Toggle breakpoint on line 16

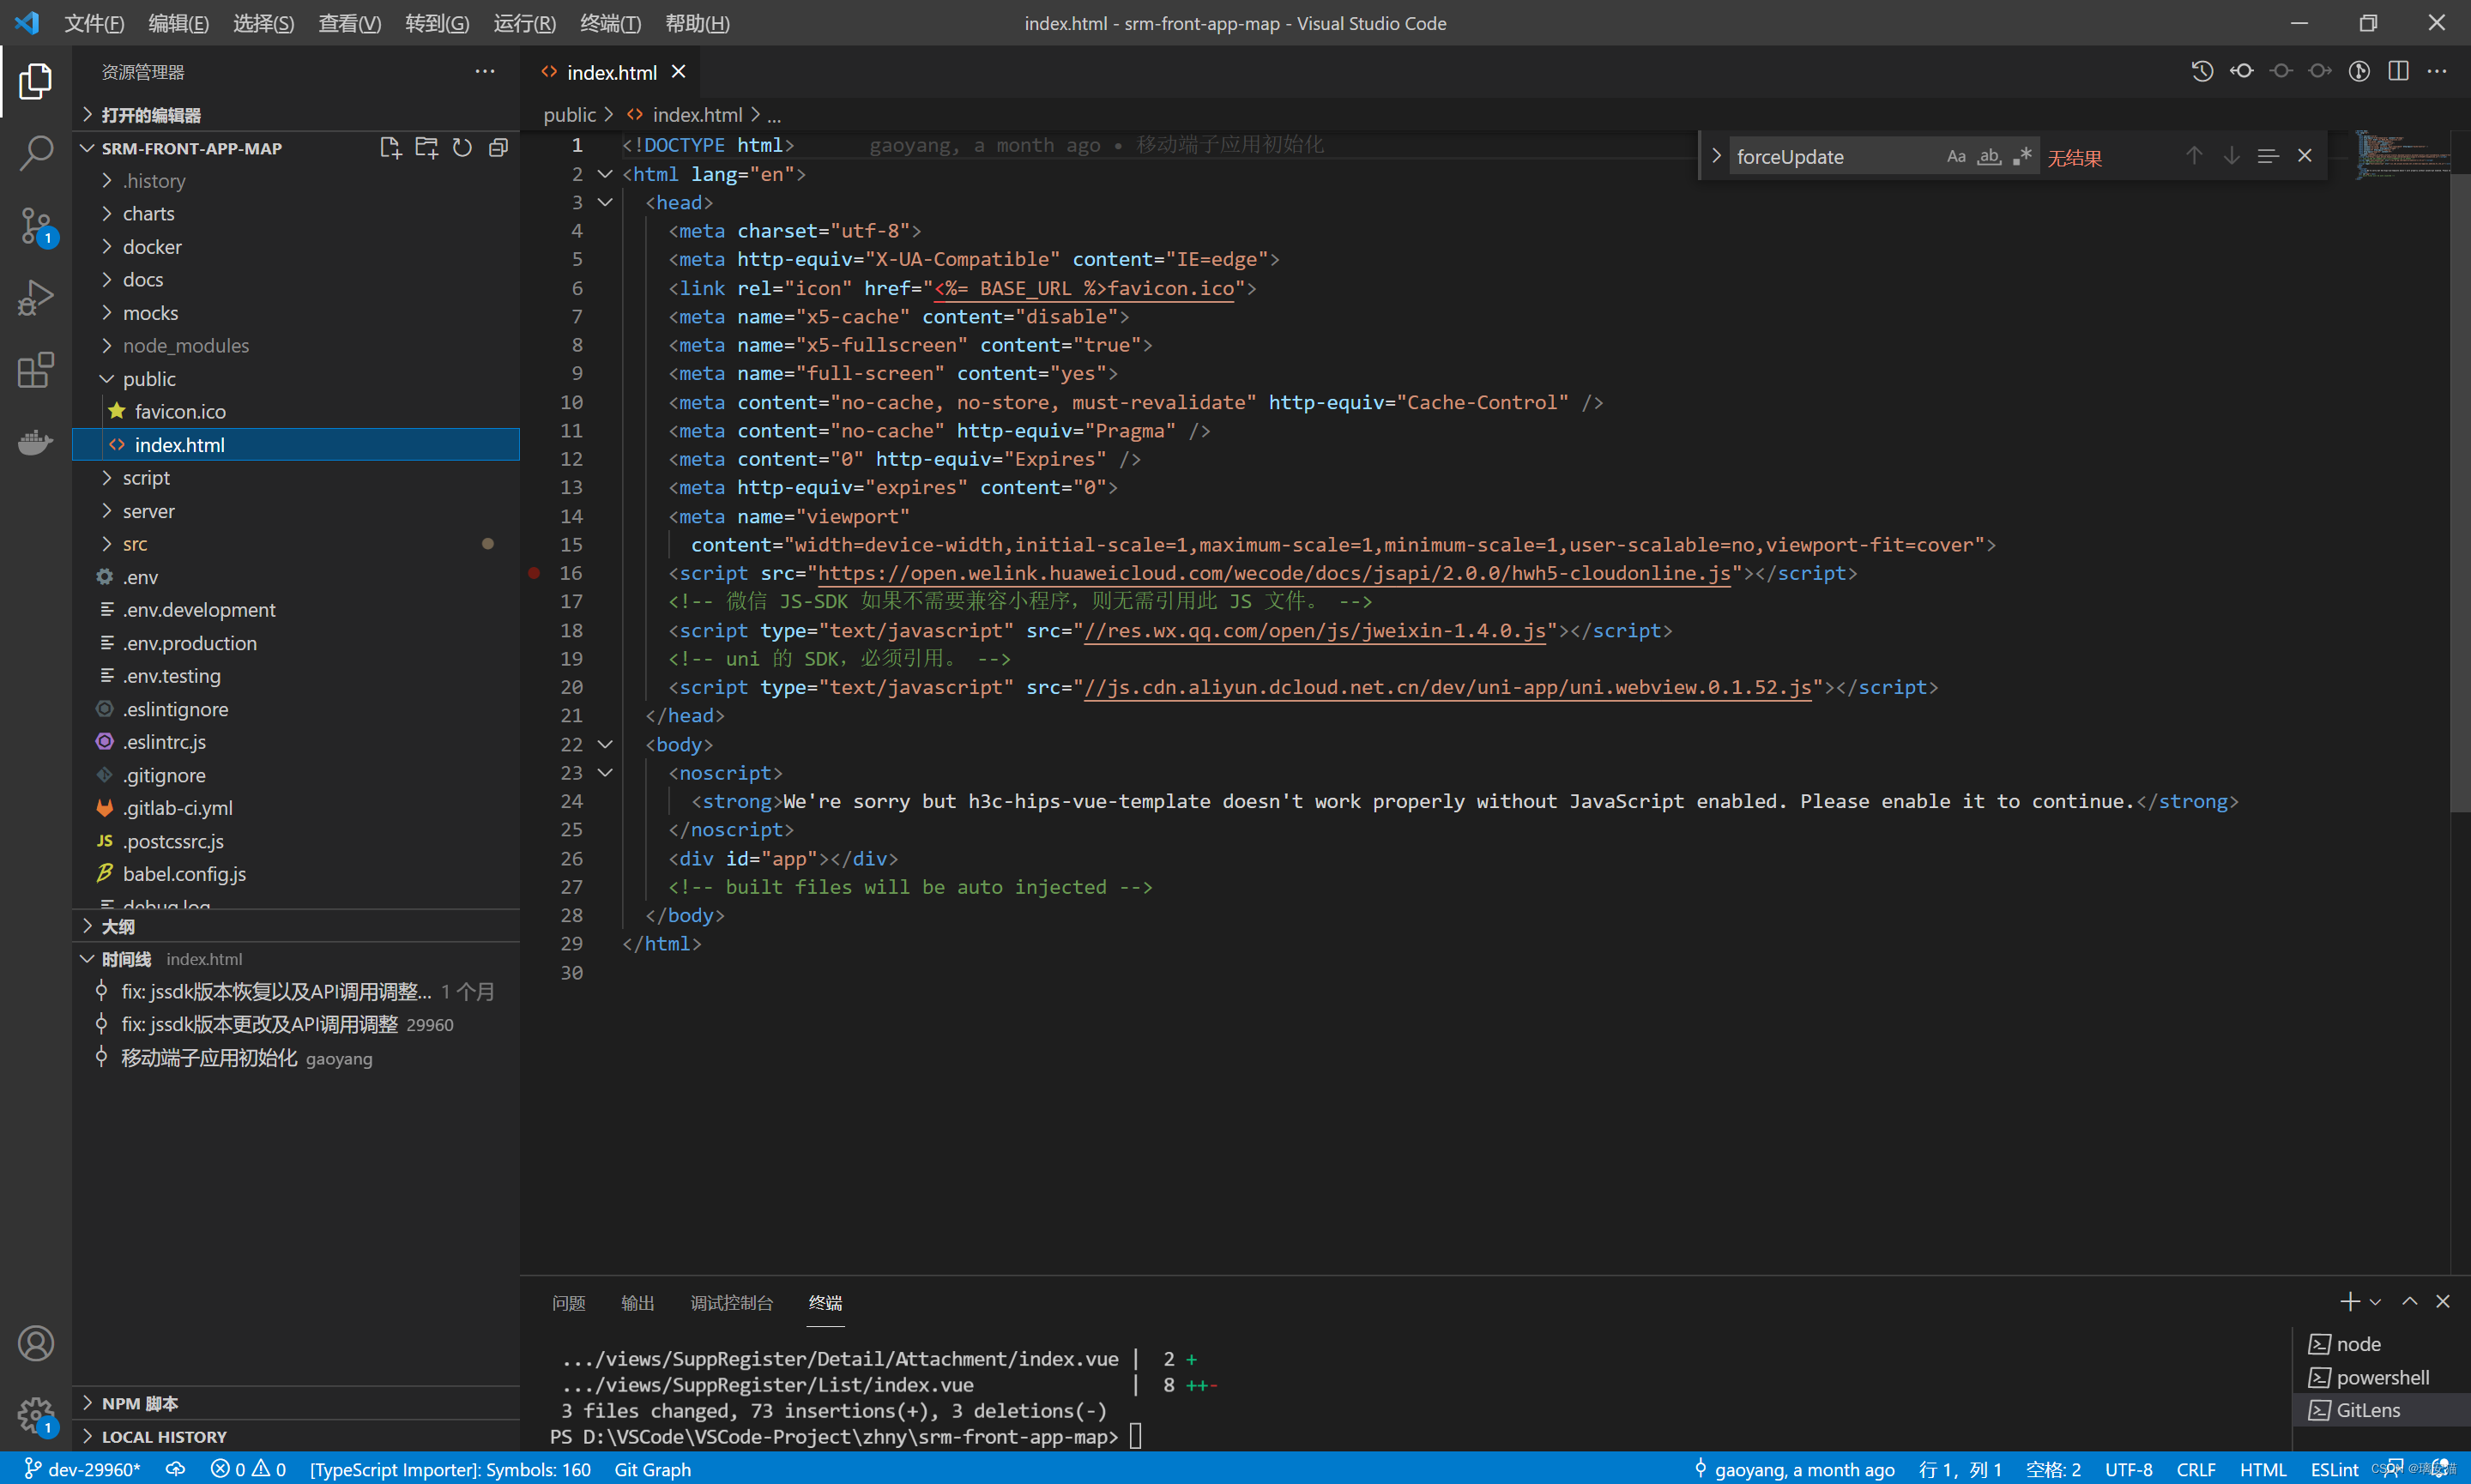[x=534, y=573]
